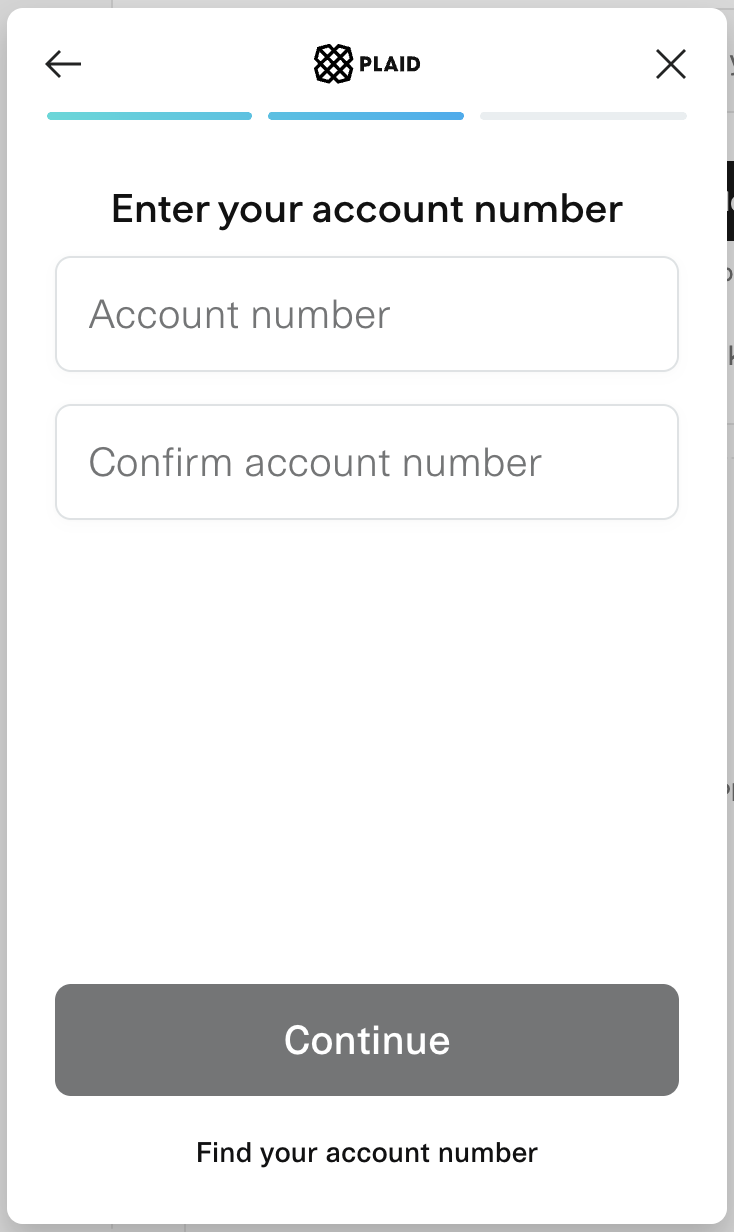
Task: Focus the Account number input field
Action: (367, 314)
